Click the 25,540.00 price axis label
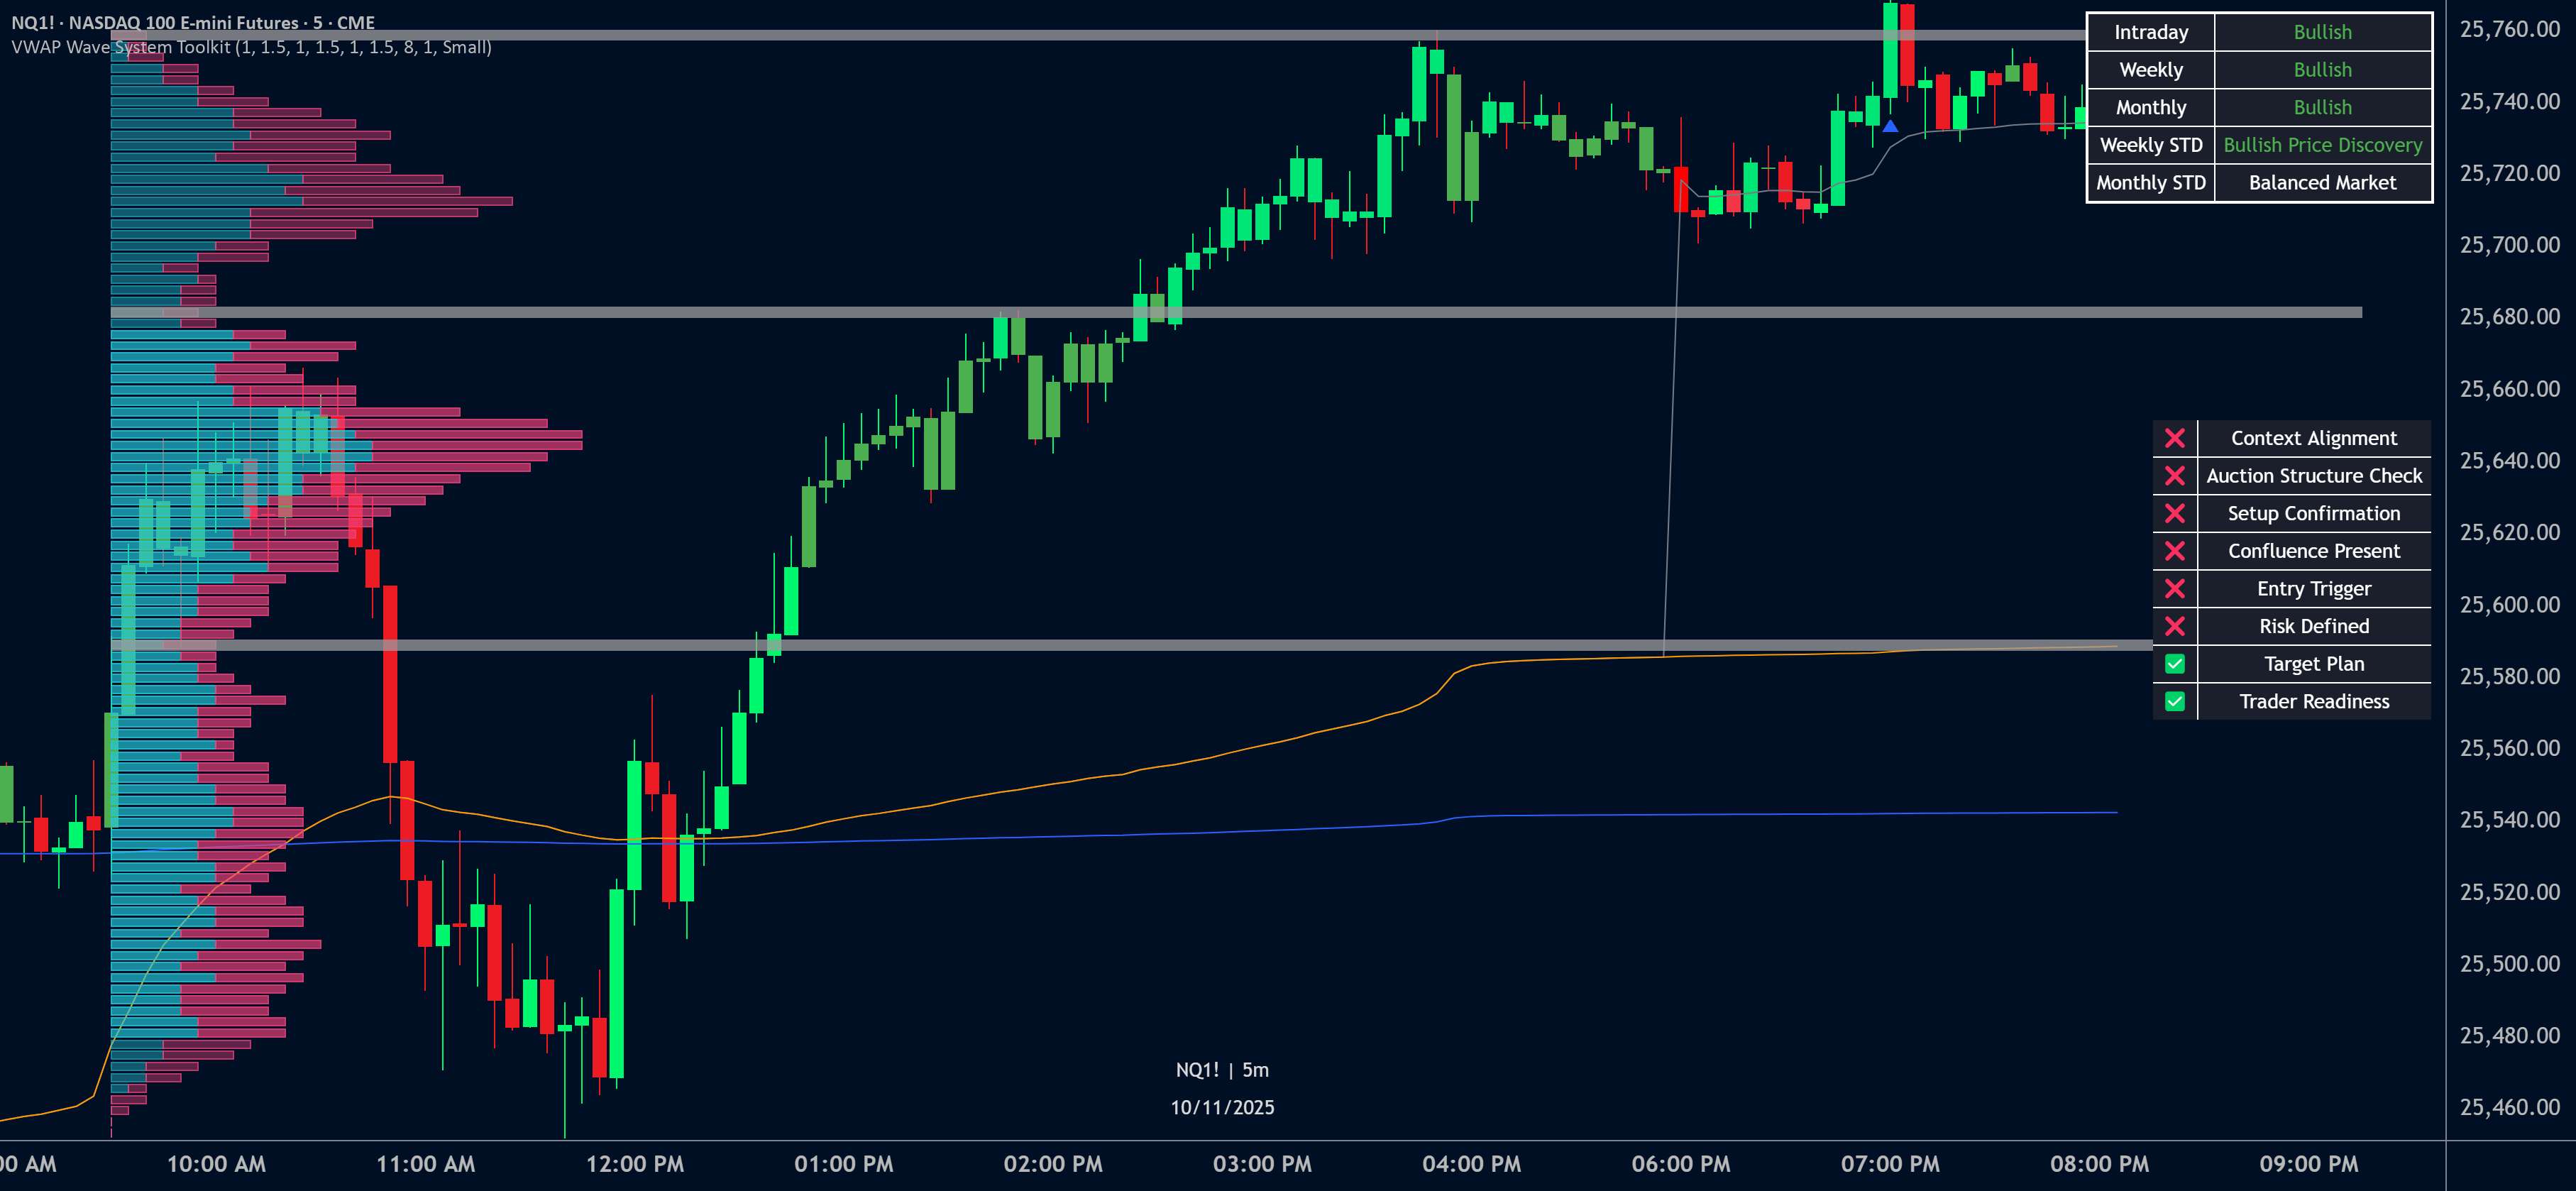Screen dimensions: 2576x1191 coord(2509,820)
